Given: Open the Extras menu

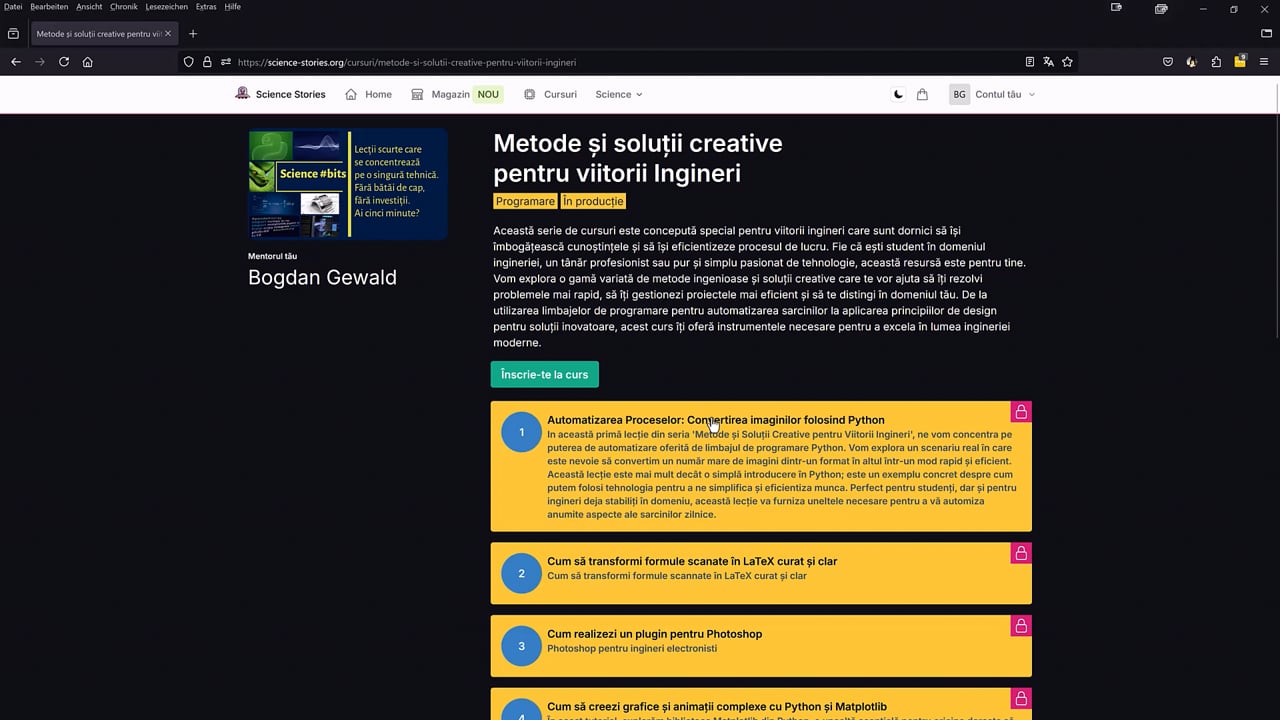Looking at the screenshot, I should click(206, 7).
